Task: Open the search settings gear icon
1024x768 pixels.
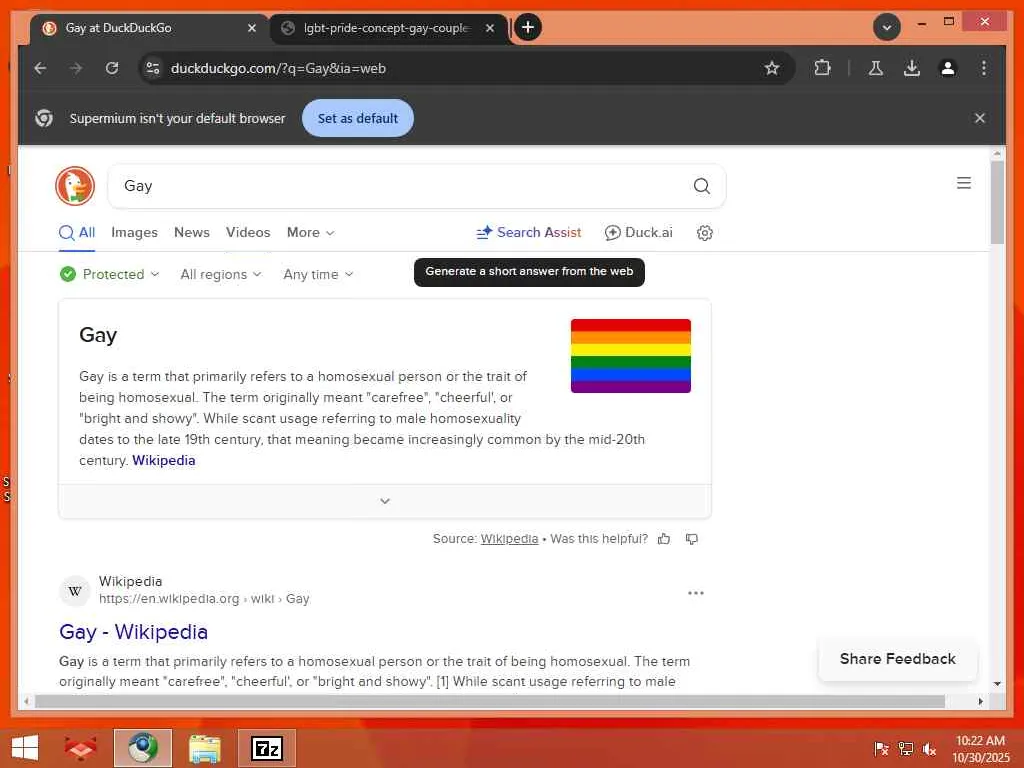Action: [705, 233]
